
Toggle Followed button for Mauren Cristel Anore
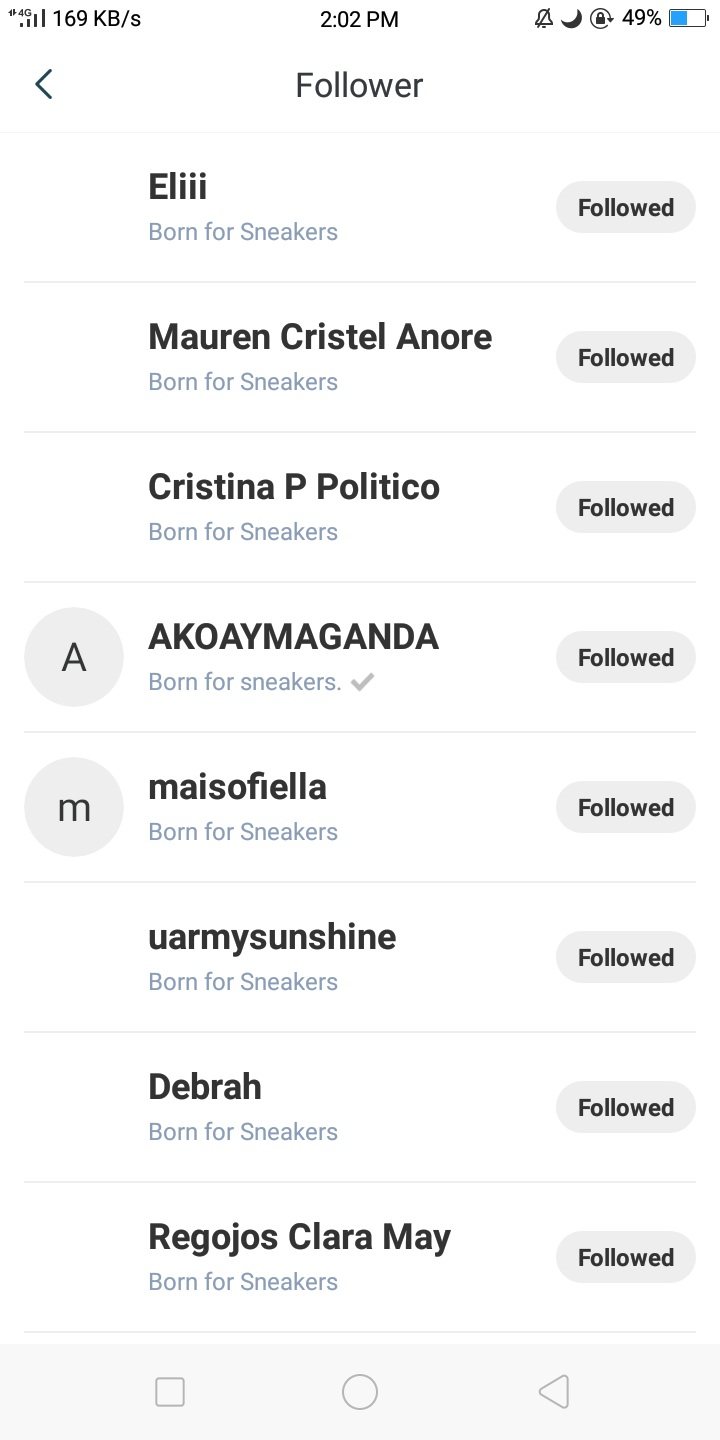click(x=625, y=357)
